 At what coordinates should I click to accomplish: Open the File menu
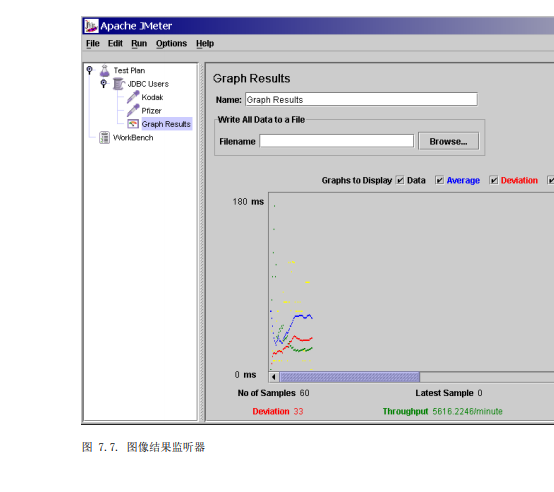click(93, 43)
